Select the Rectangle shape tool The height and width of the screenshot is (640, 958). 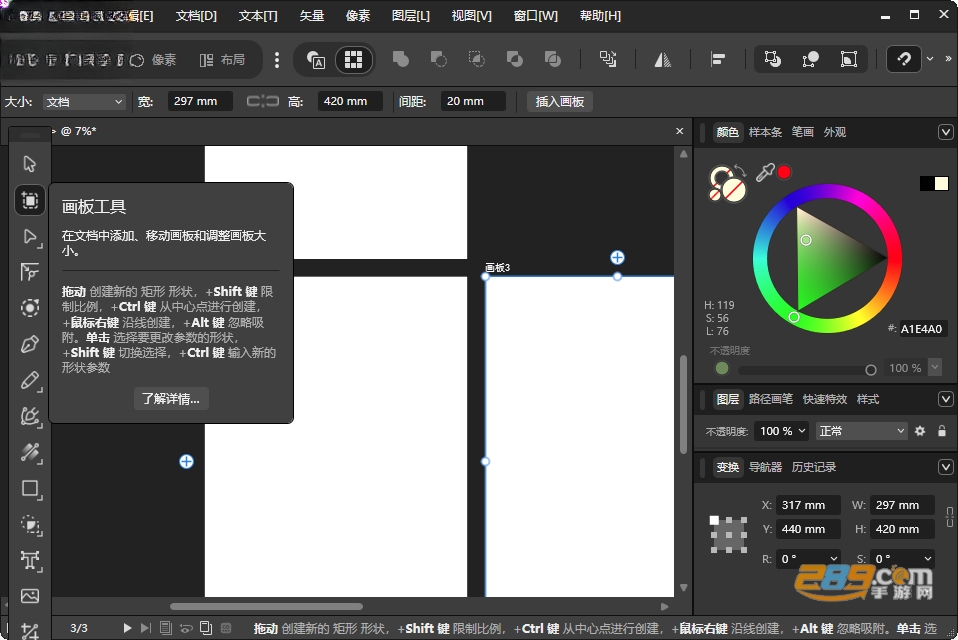pyautogui.click(x=29, y=489)
